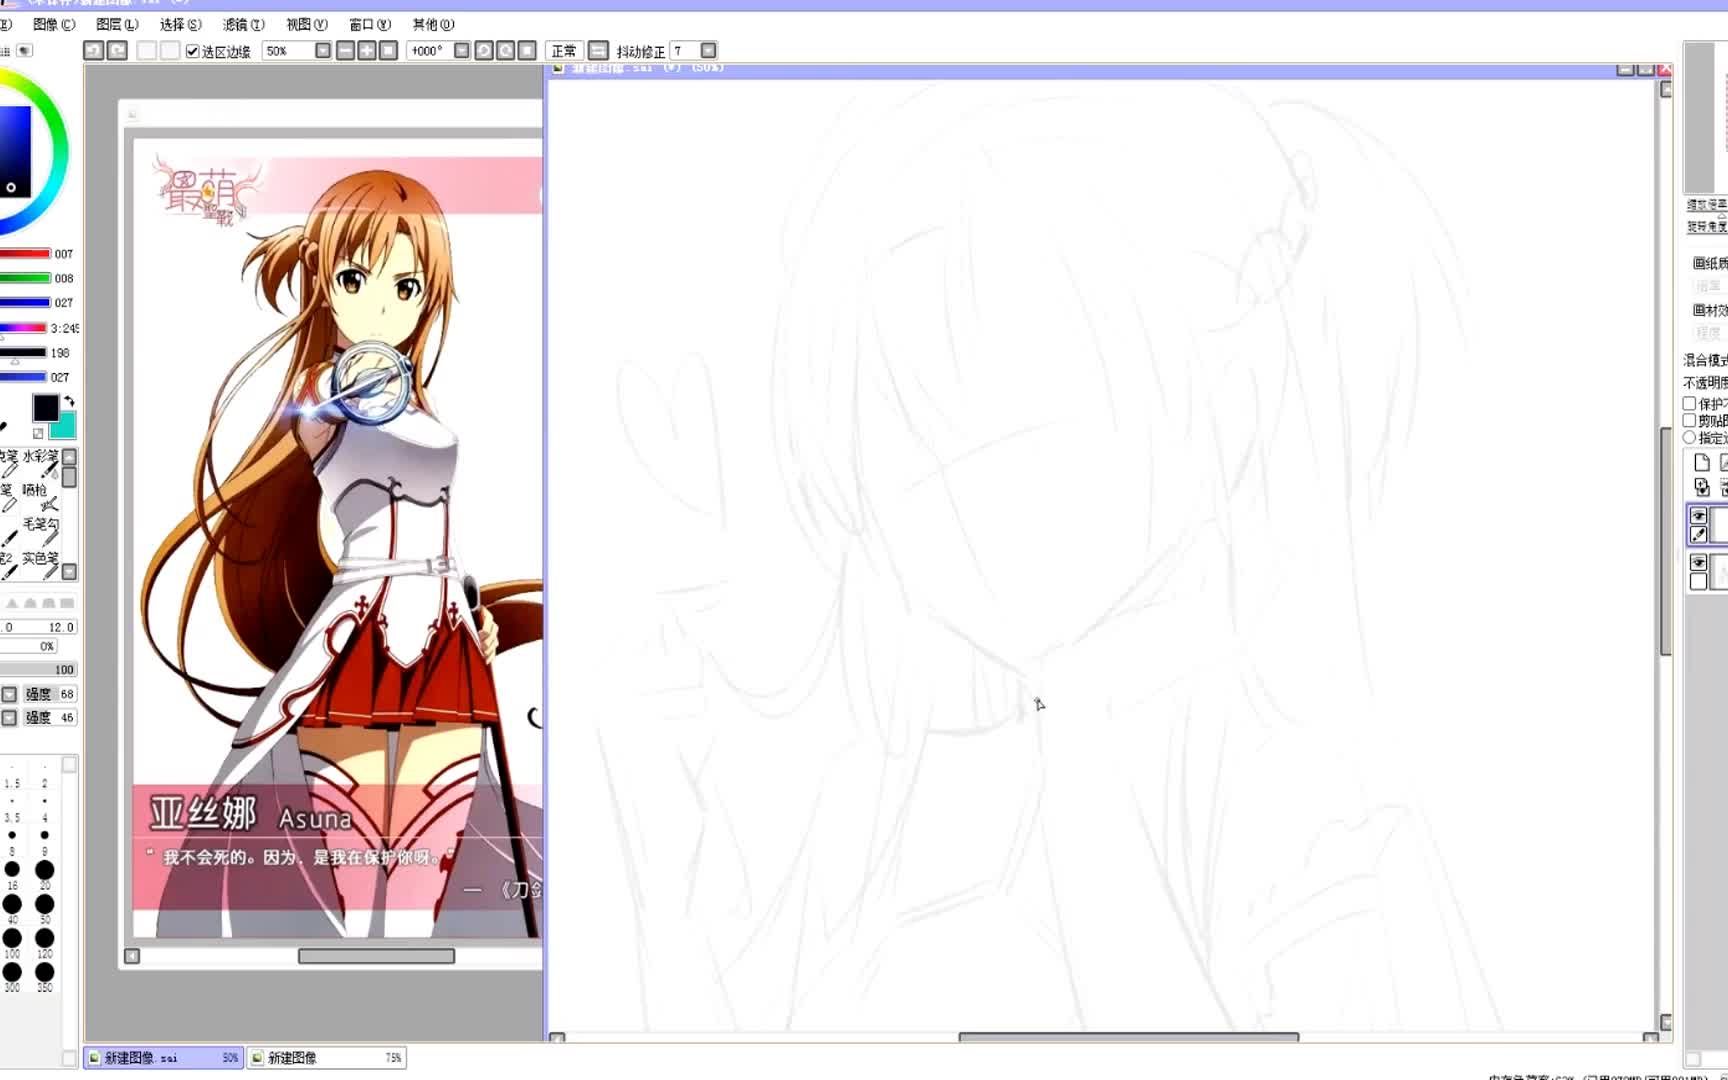
Task: Click the horizontal flip view button
Action: coord(598,50)
